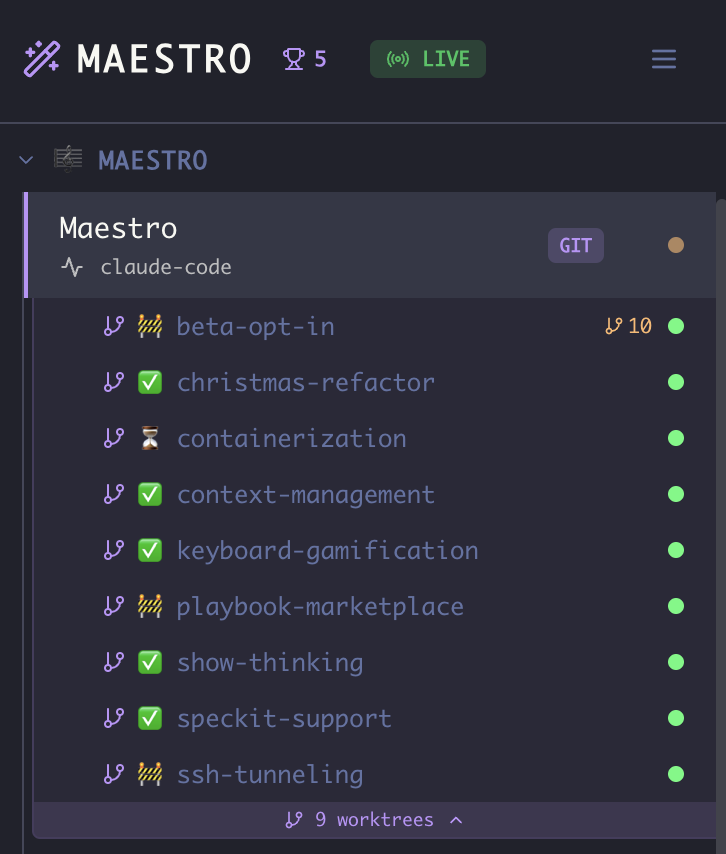Open the hamburger menu
Screen dimensions: 726x854
click(x=663, y=59)
